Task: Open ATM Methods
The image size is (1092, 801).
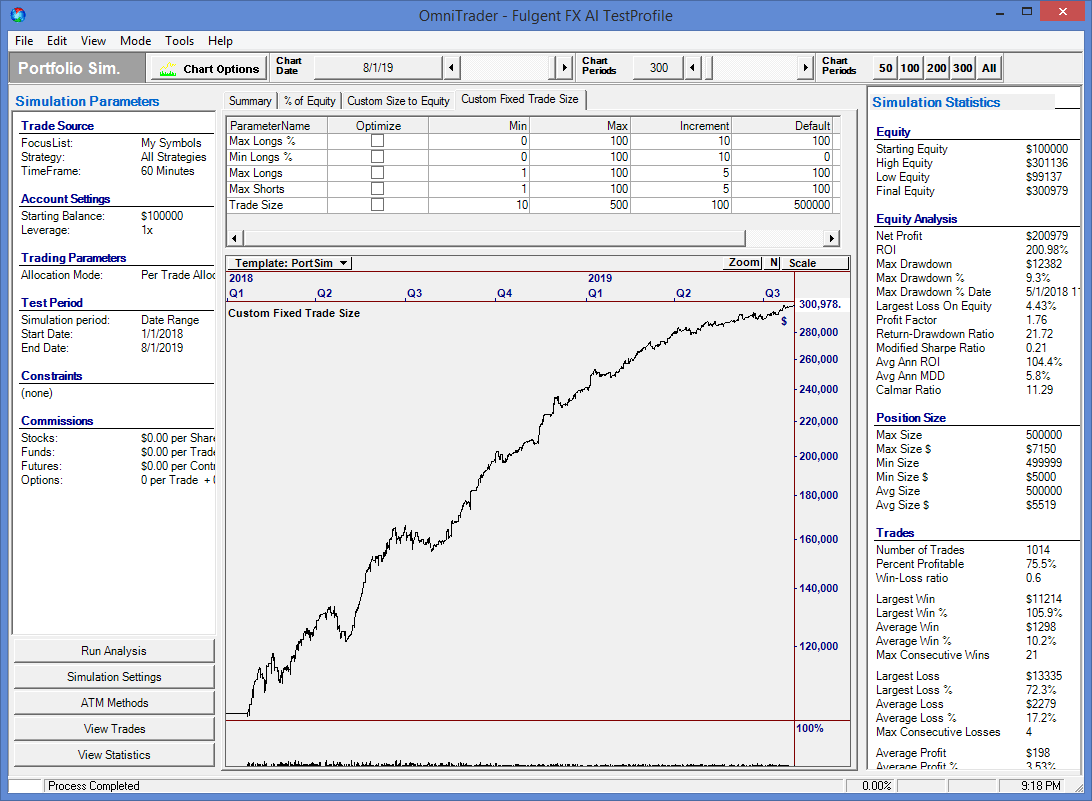Action: [x=114, y=703]
